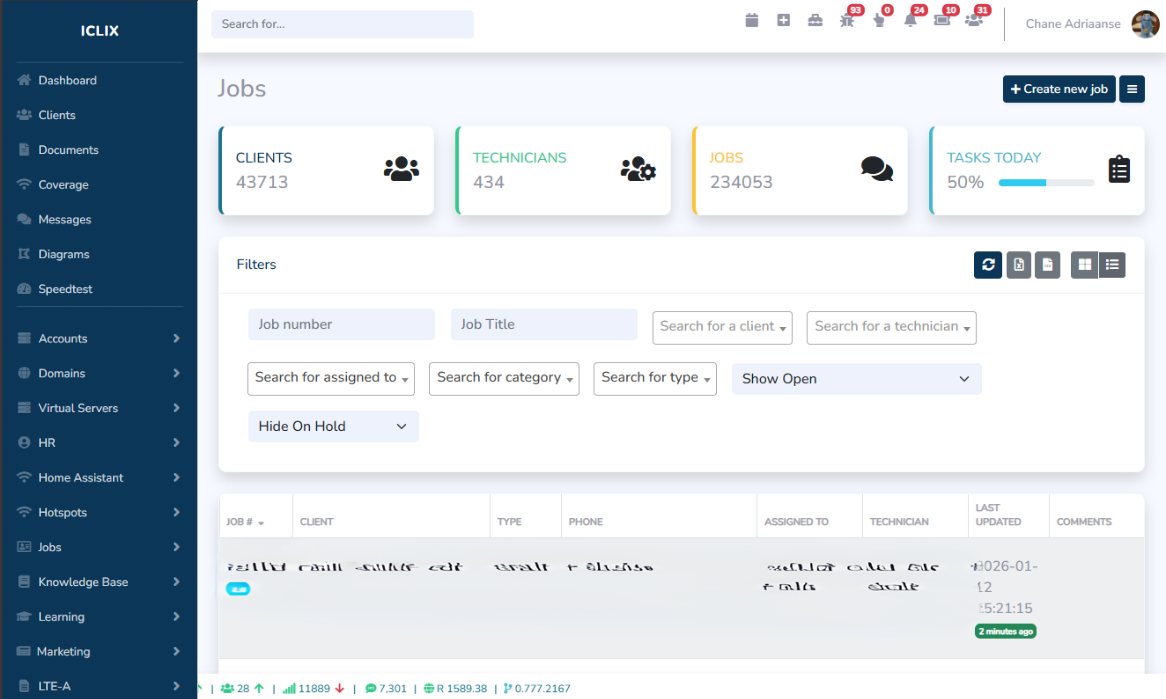
Task: Open the Show Open status dropdown
Action: (856, 379)
